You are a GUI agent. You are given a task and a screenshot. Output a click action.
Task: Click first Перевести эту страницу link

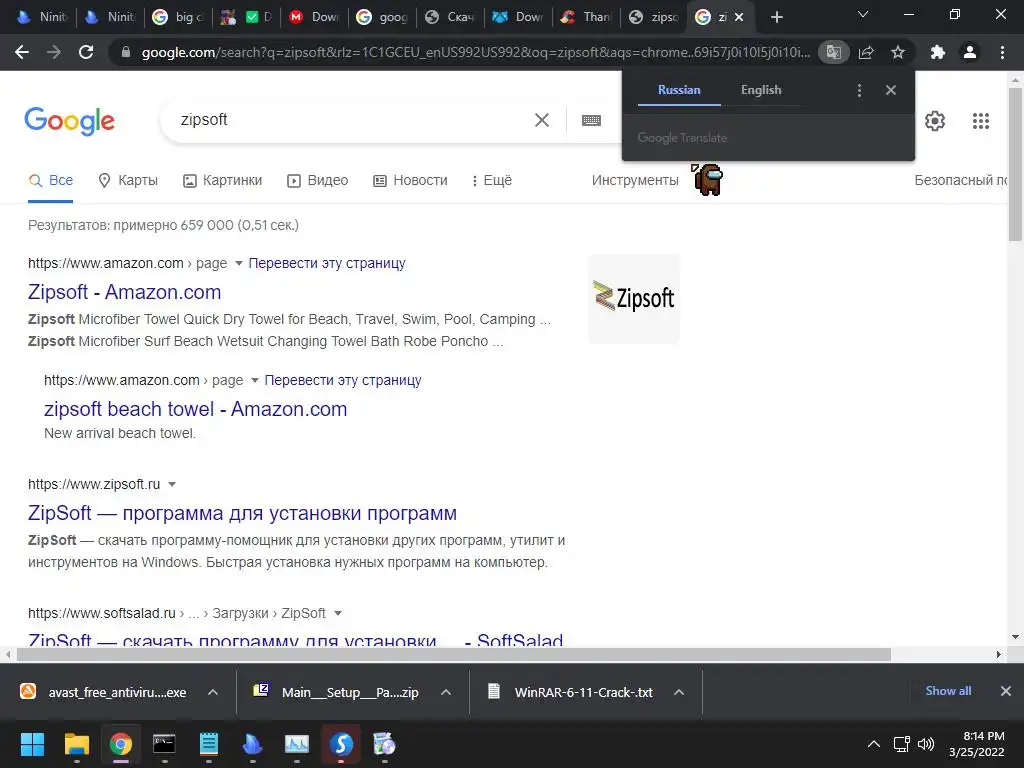tap(327, 263)
